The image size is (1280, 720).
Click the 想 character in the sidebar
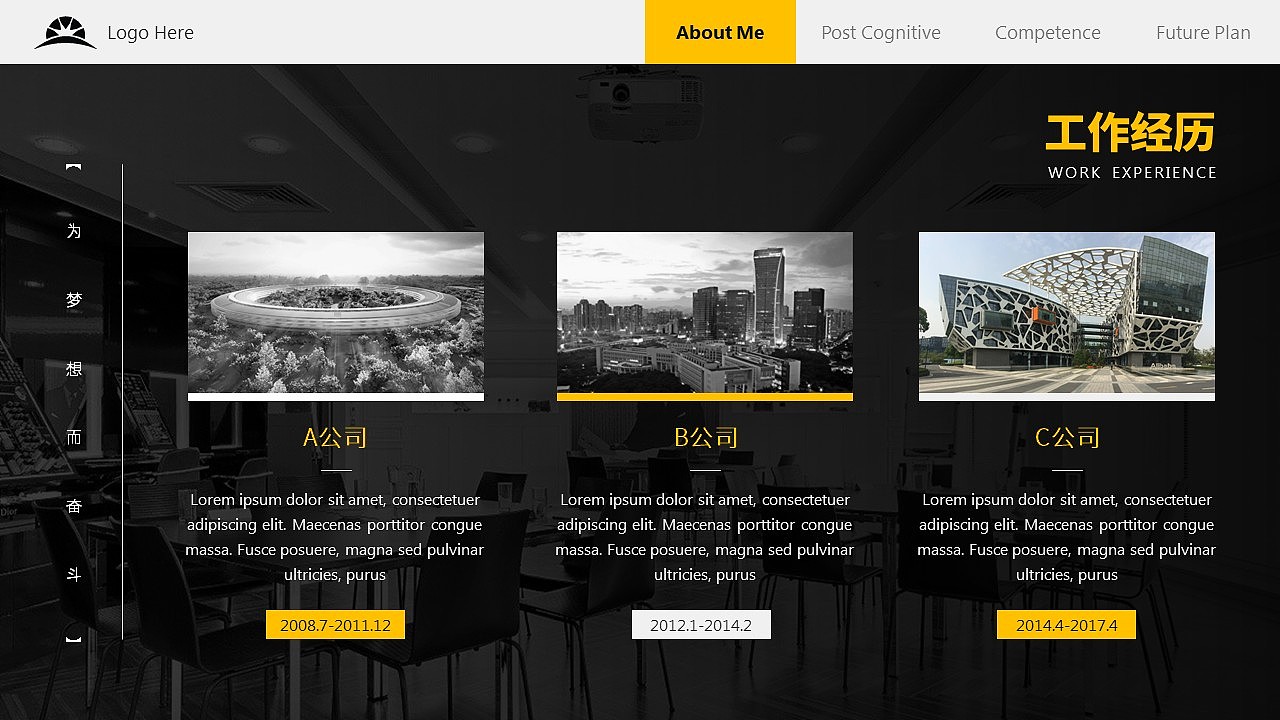(74, 369)
